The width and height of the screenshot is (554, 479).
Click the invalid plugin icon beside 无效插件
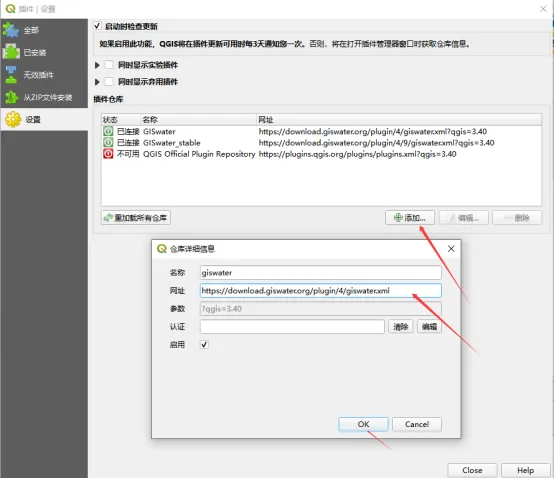11,75
